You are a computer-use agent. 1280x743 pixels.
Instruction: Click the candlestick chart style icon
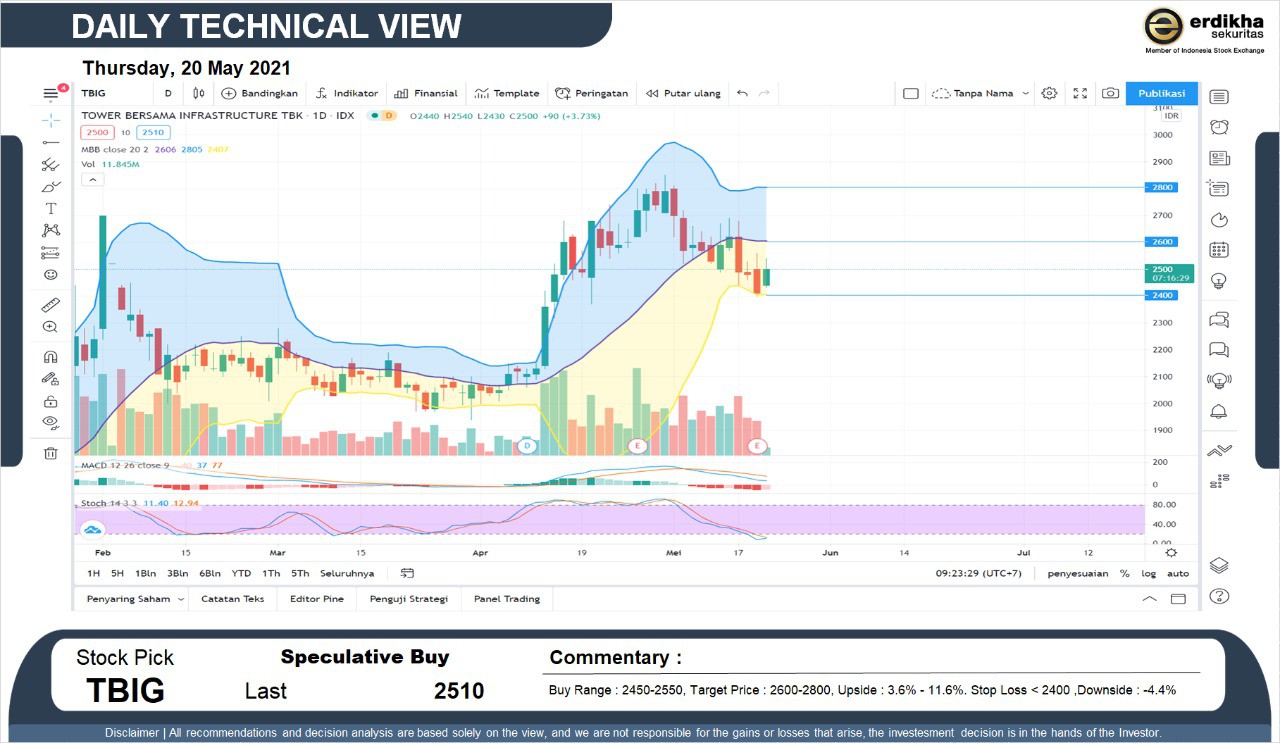[x=199, y=93]
